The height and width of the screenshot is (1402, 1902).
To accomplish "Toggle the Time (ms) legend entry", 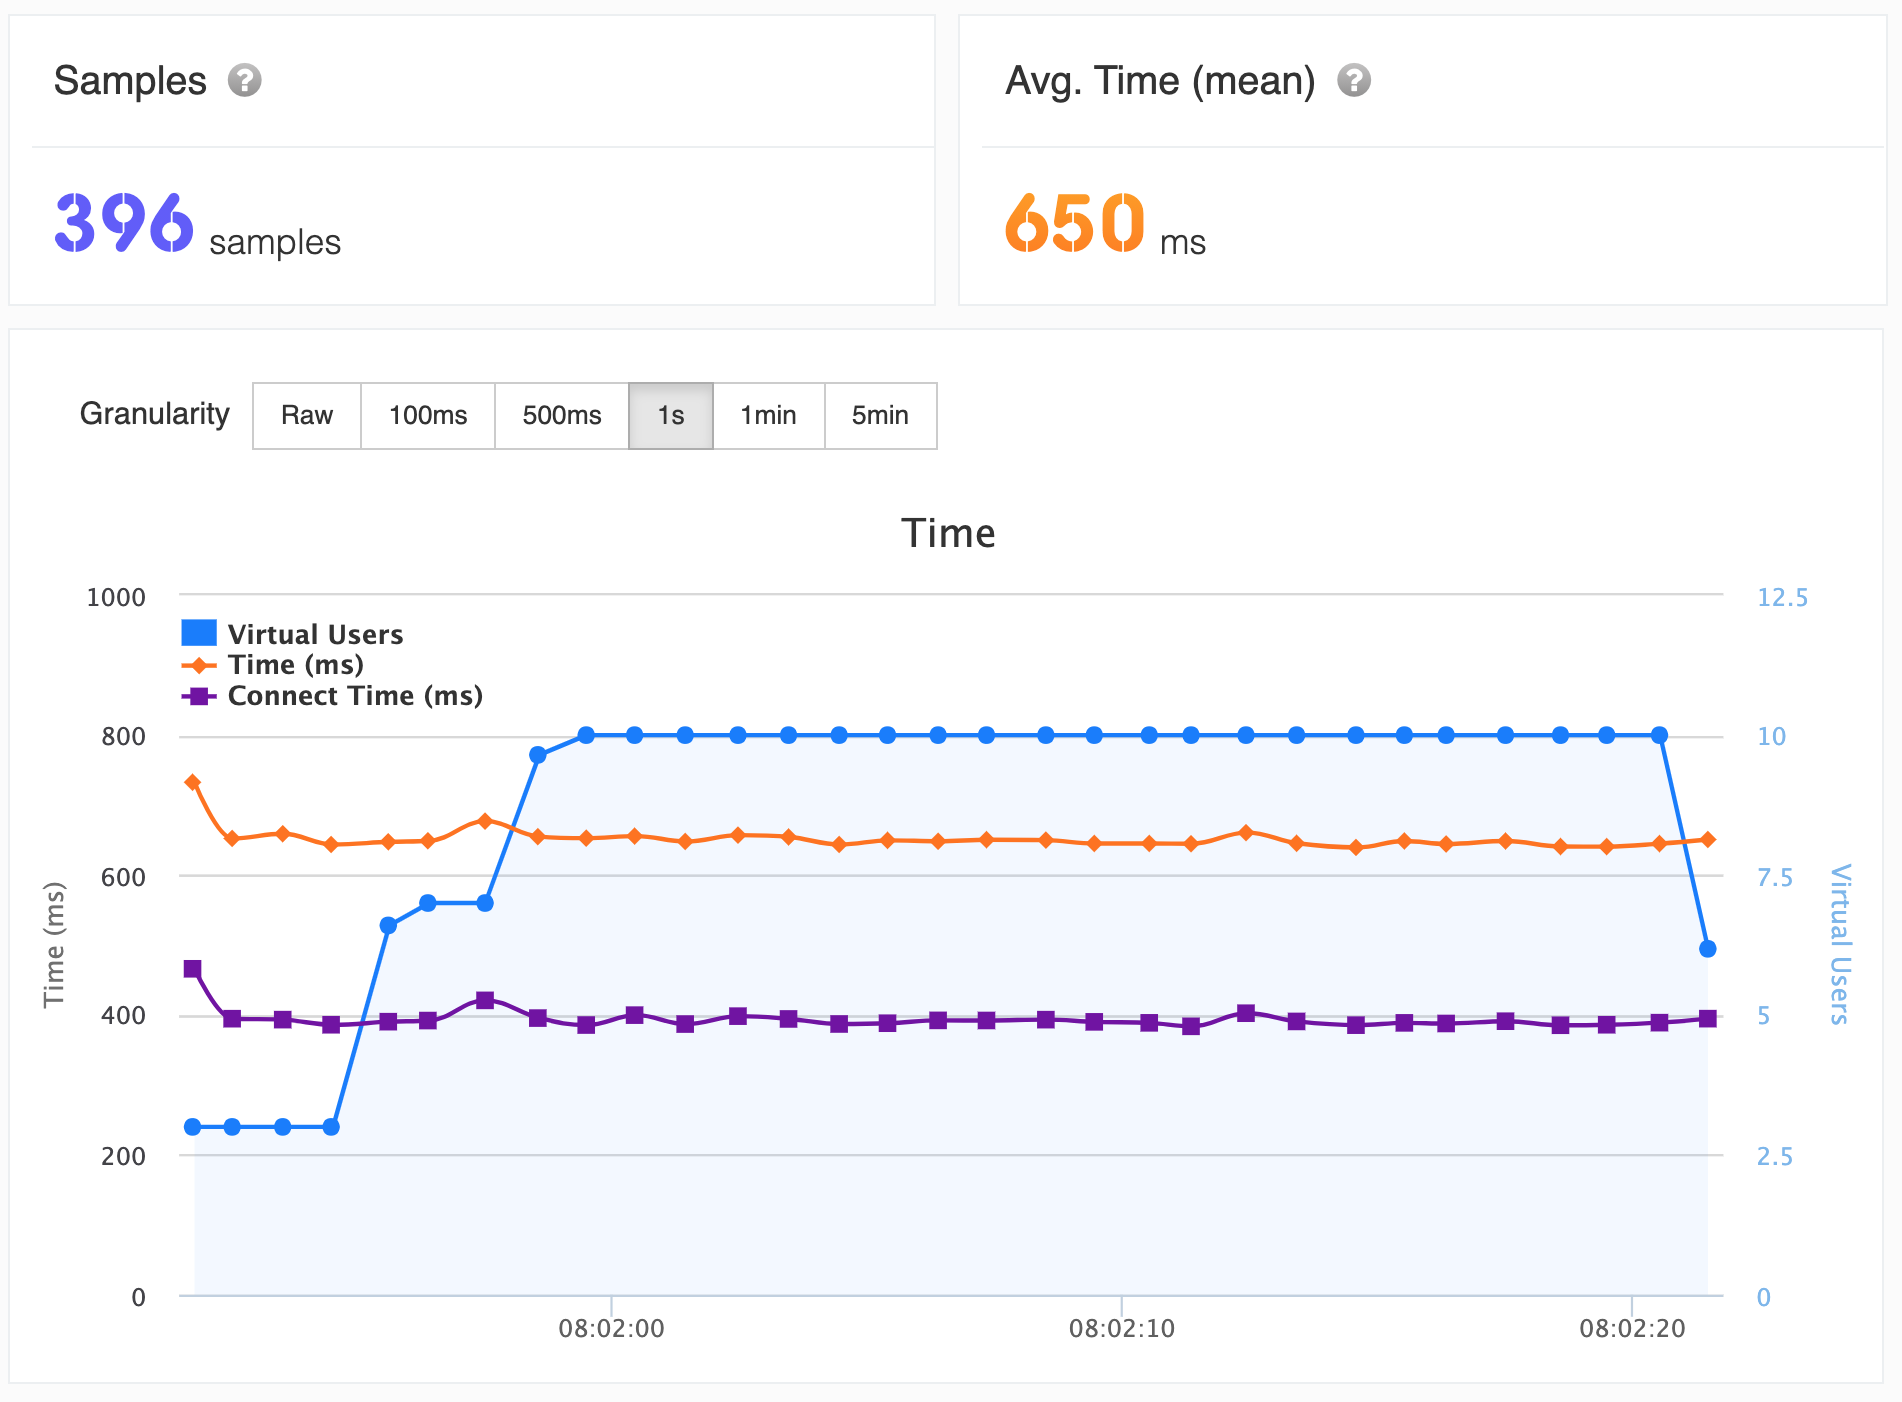I will tap(295, 665).
